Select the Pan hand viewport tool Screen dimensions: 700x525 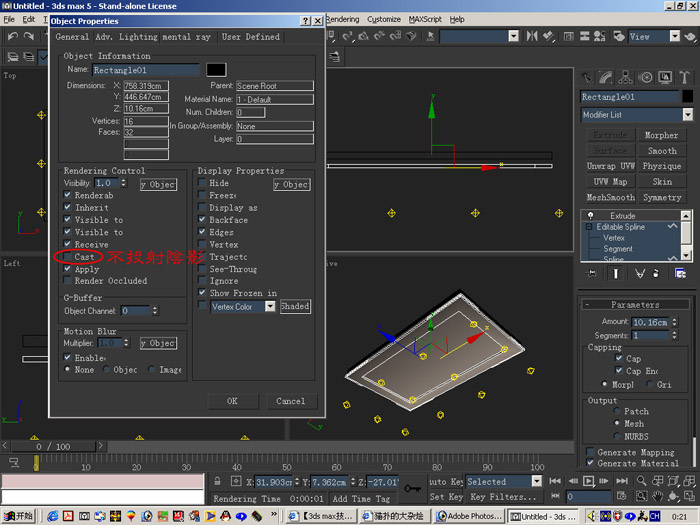click(x=657, y=496)
